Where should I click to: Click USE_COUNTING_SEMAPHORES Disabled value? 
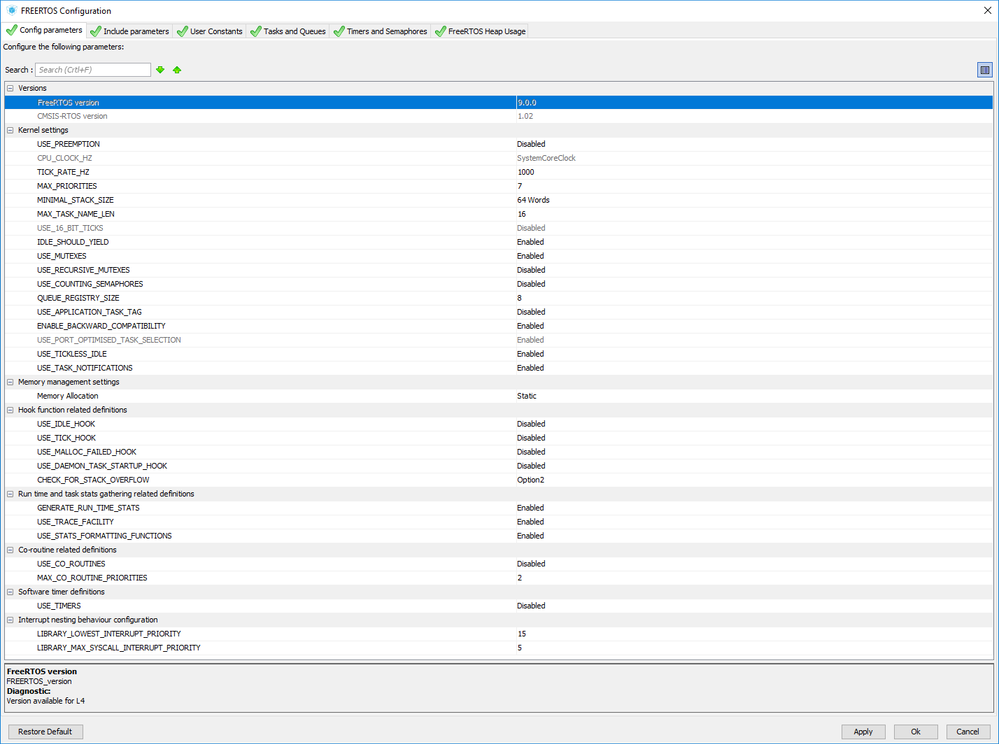pyautogui.click(x=531, y=285)
